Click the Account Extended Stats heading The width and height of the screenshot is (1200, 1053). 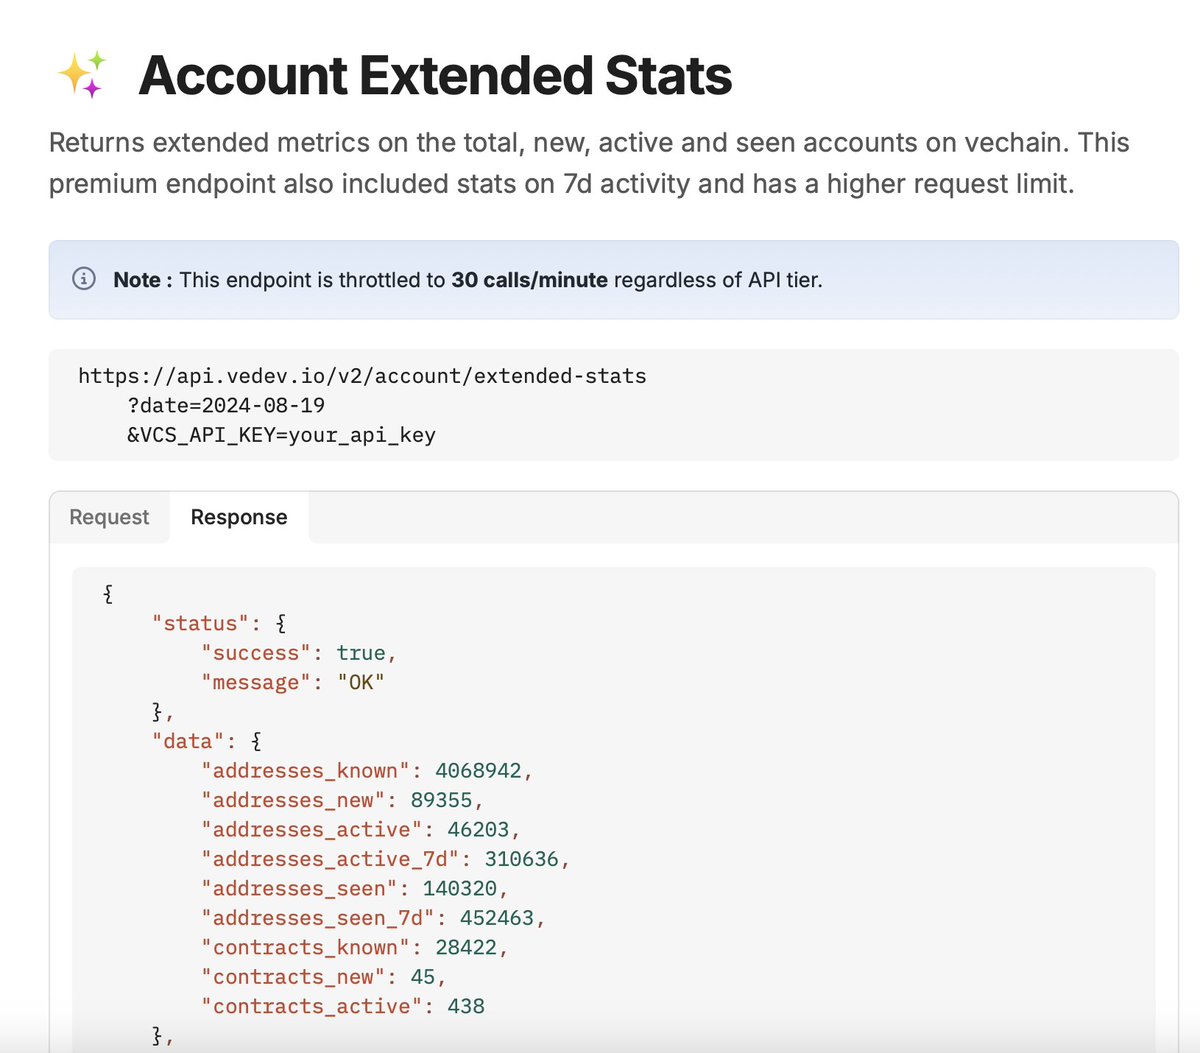click(435, 75)
